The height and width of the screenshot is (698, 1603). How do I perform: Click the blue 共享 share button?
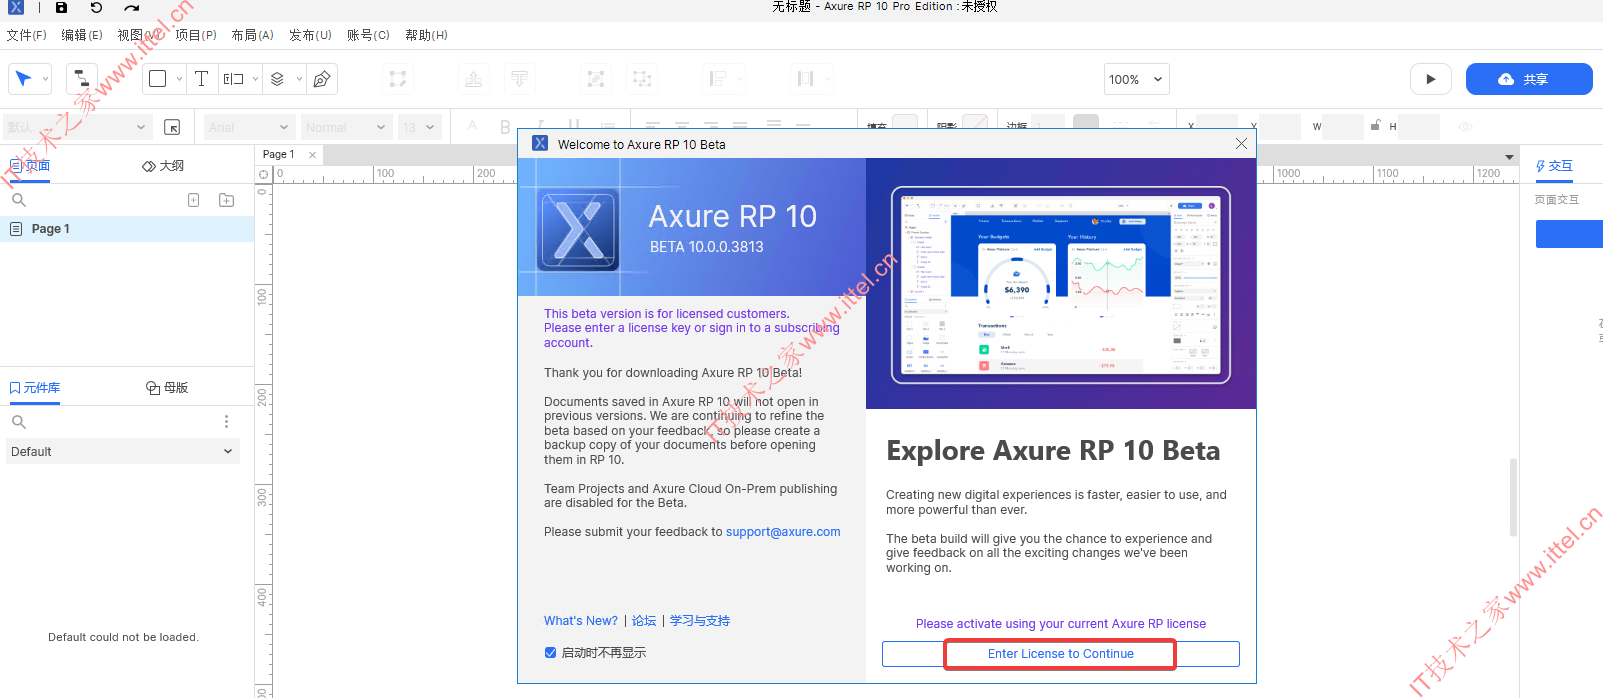[x=1529, y=79]
